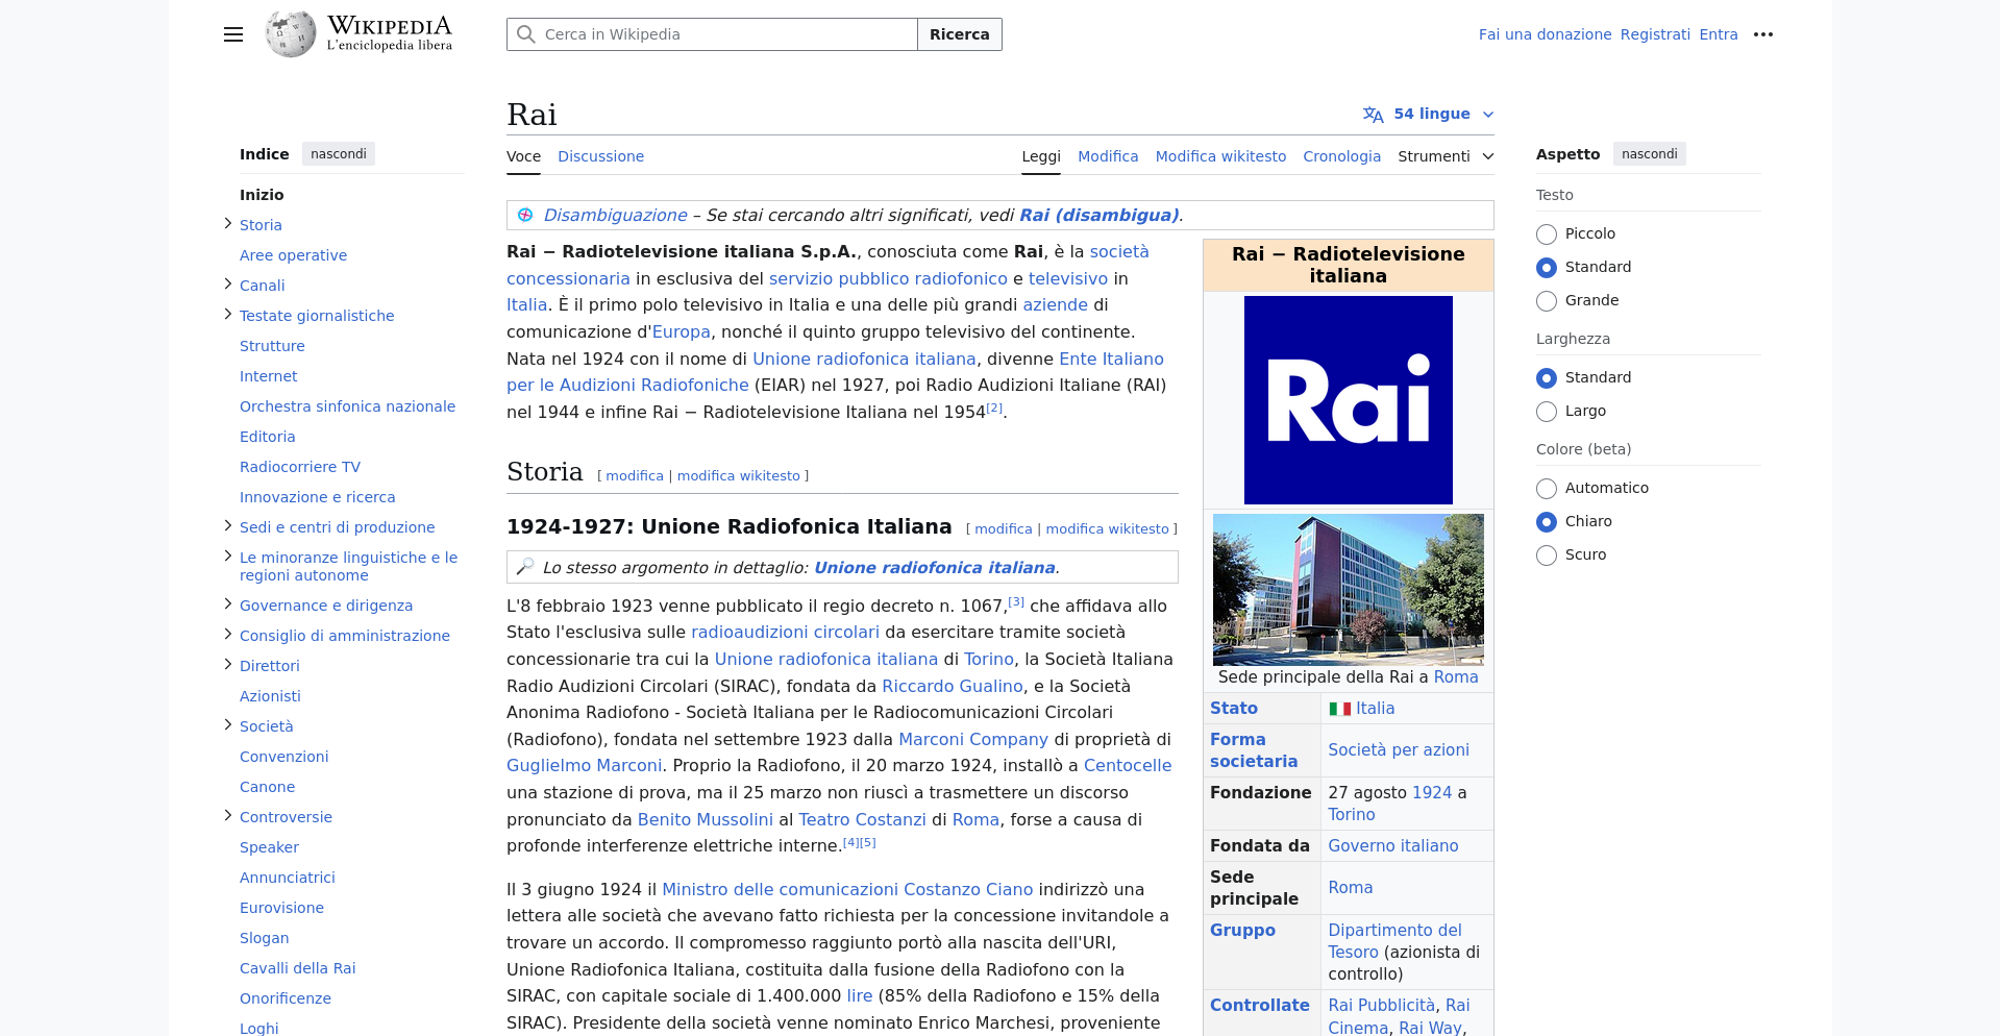2000x1036 pixels.
Task: Open the Benito Mussolini link
Action: click(705, 819)
